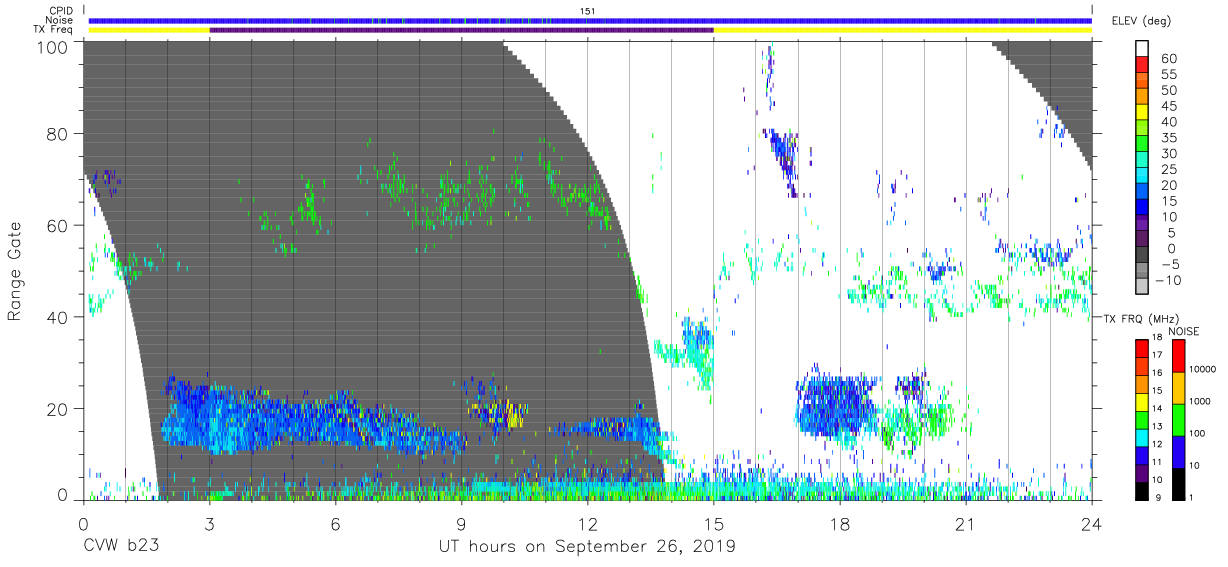Screen dimensions: 1228x567
Task: Click the TX Freq row label
Action: click(x=54, y=29)
